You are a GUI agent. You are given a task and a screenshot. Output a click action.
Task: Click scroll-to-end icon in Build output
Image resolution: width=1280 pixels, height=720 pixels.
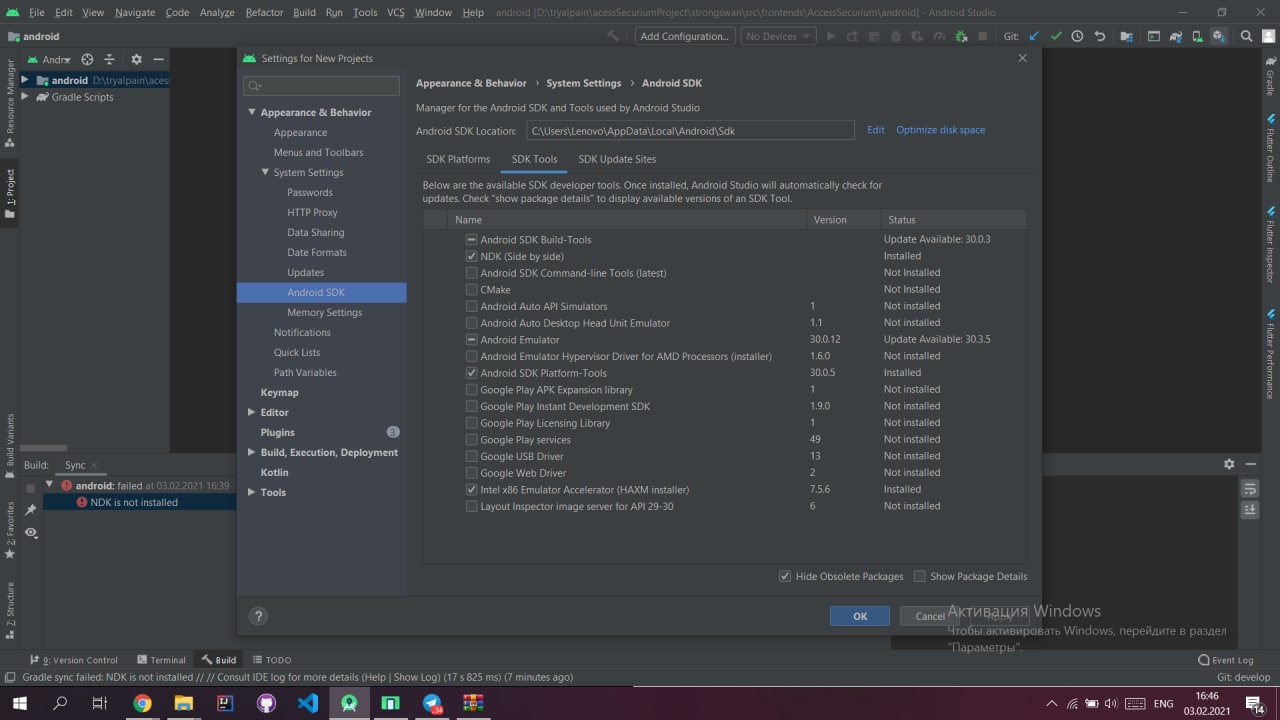(1250, 510)
